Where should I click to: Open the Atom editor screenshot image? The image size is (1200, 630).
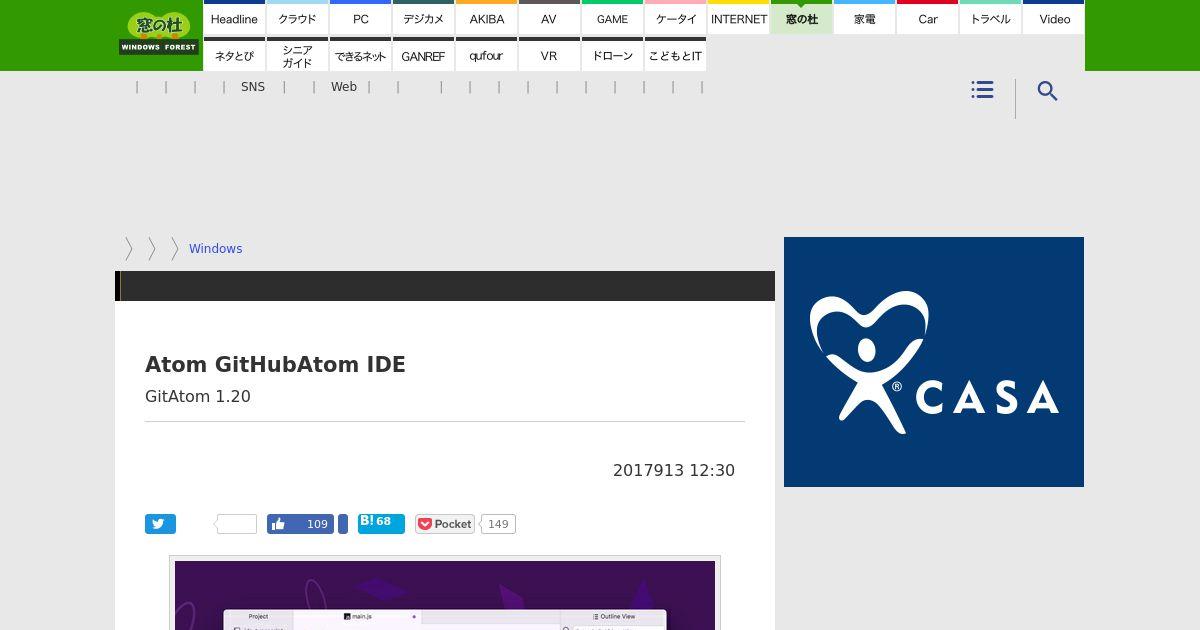click(445, 593)
